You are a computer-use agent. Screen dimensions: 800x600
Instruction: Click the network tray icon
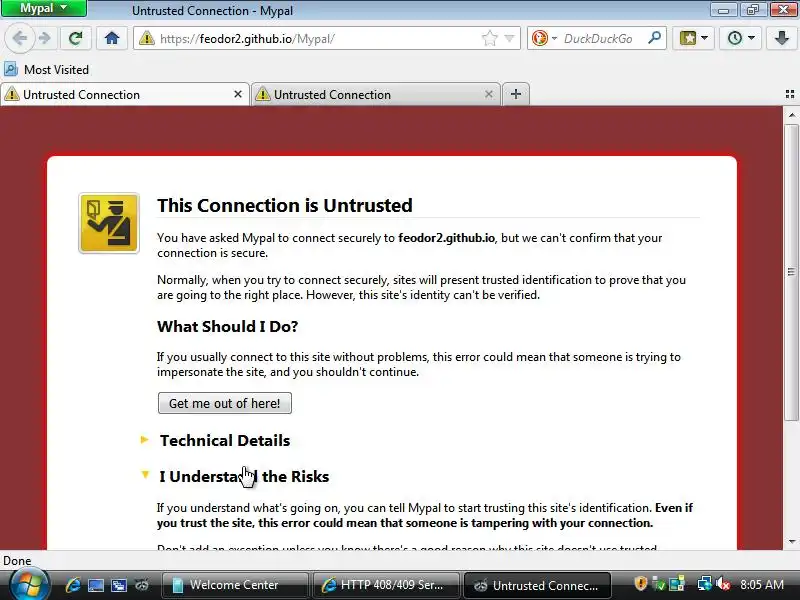[705, 584]
